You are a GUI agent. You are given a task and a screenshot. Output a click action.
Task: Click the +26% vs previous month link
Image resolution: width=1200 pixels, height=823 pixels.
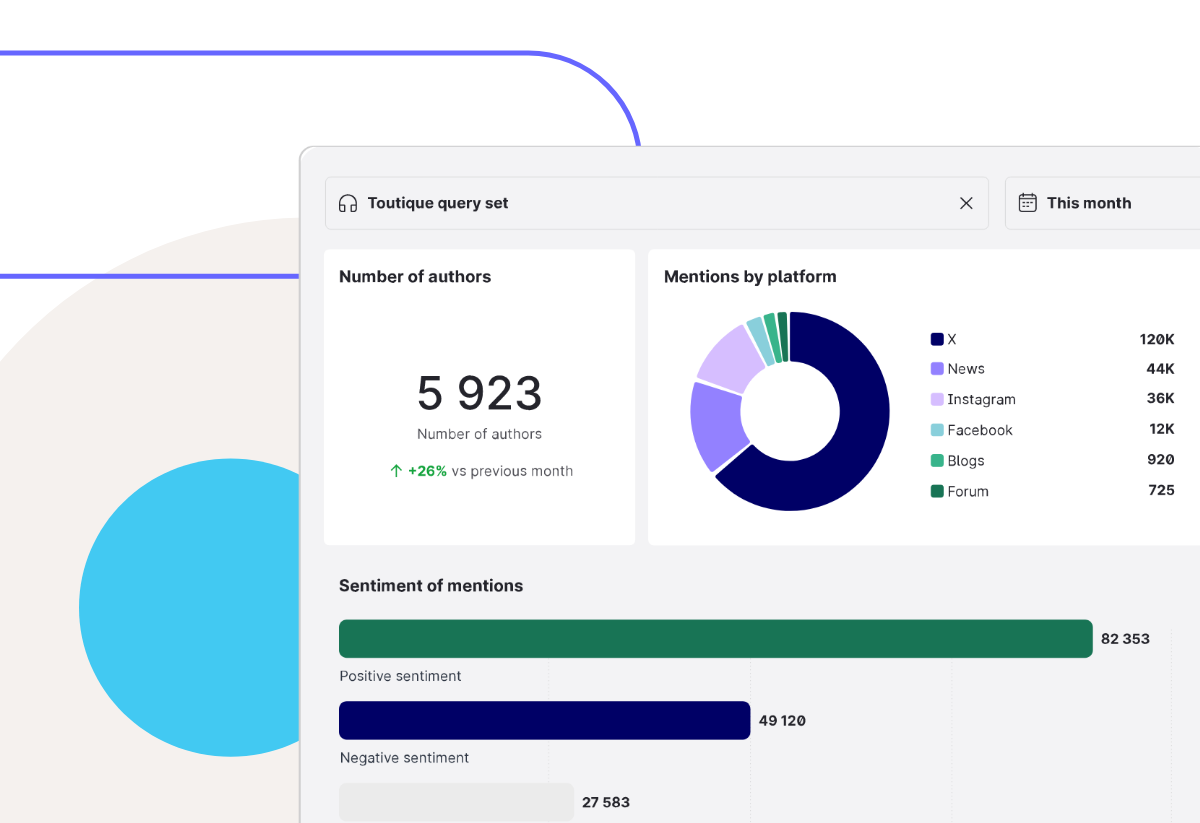coord(481,470)
